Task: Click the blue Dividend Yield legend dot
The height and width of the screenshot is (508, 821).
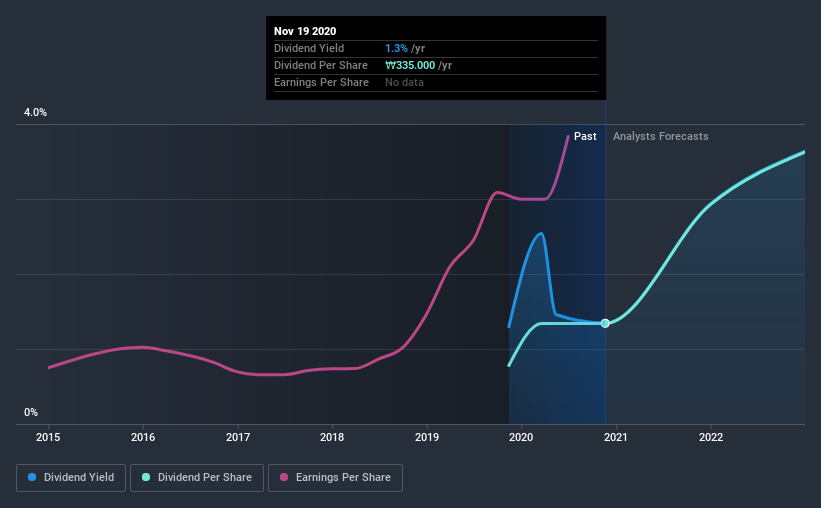Action: [32, 477]
